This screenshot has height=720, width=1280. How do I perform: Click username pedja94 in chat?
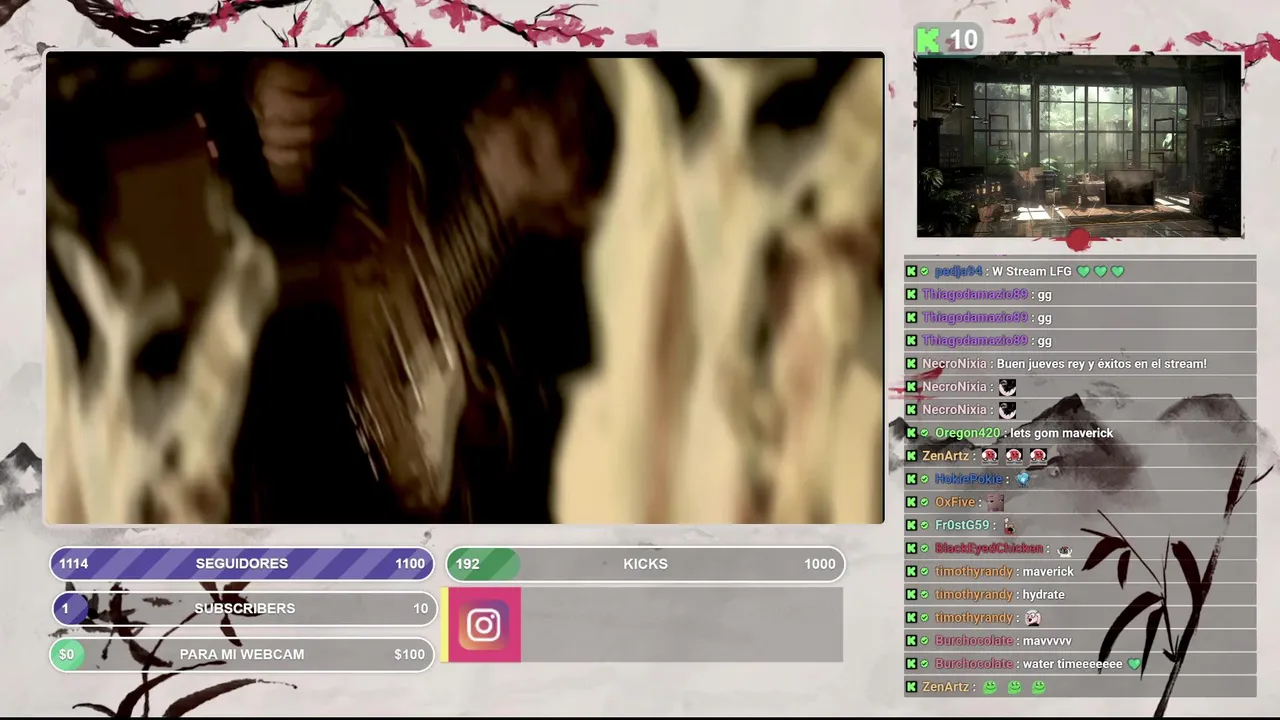pos(958,271)
